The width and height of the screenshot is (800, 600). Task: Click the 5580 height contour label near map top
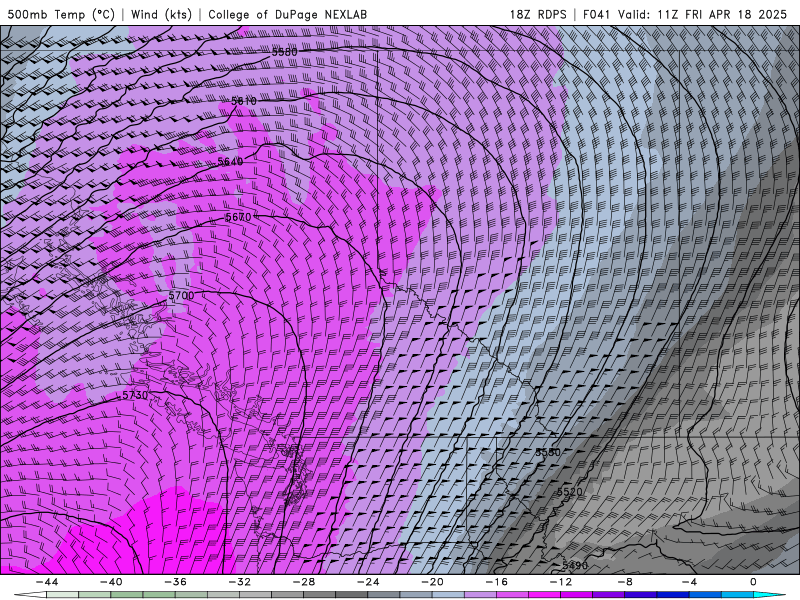point(284,52)
